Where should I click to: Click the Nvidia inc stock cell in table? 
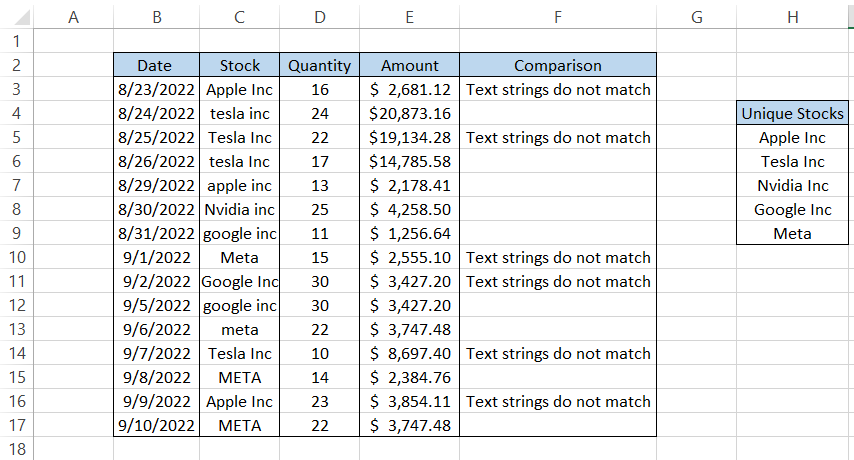[x=239, y=210]
